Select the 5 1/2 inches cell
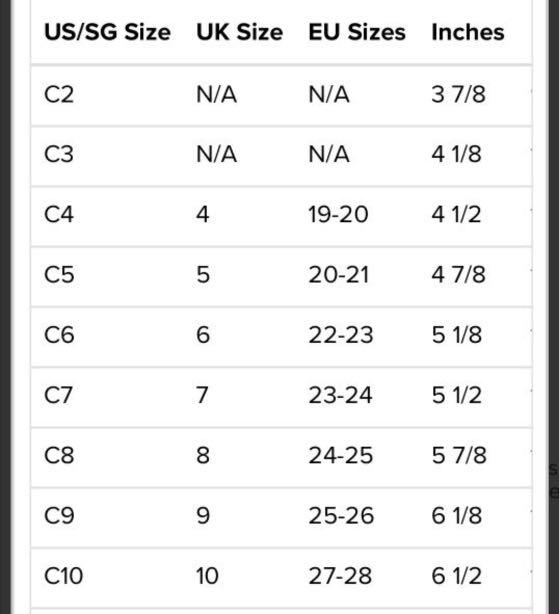Screen dimensions: 559x614 pos(456,395)
